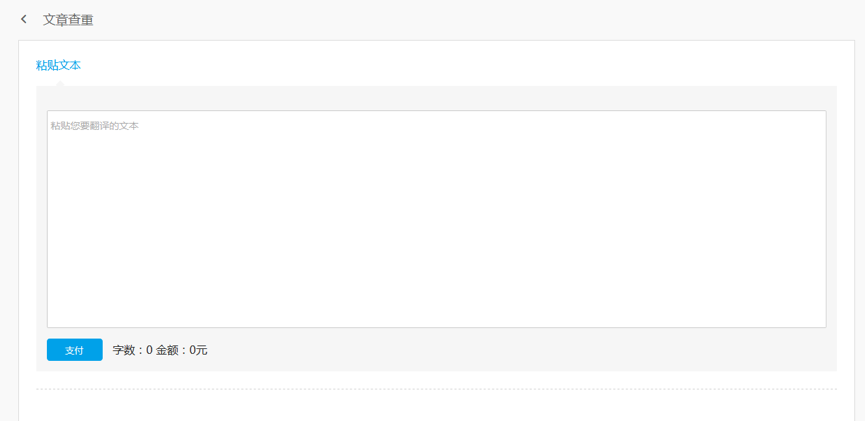This screenshot has width=865, height=421.
Task: Open the blue 粘贴文本 tab label
Action: [58, 65]
